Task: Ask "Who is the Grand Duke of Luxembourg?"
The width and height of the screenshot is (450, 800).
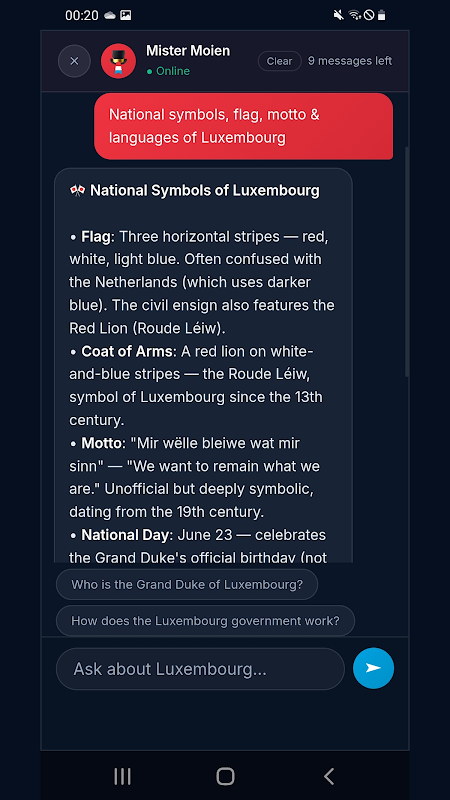Action: pyautogui.click(x=187, y=584)
